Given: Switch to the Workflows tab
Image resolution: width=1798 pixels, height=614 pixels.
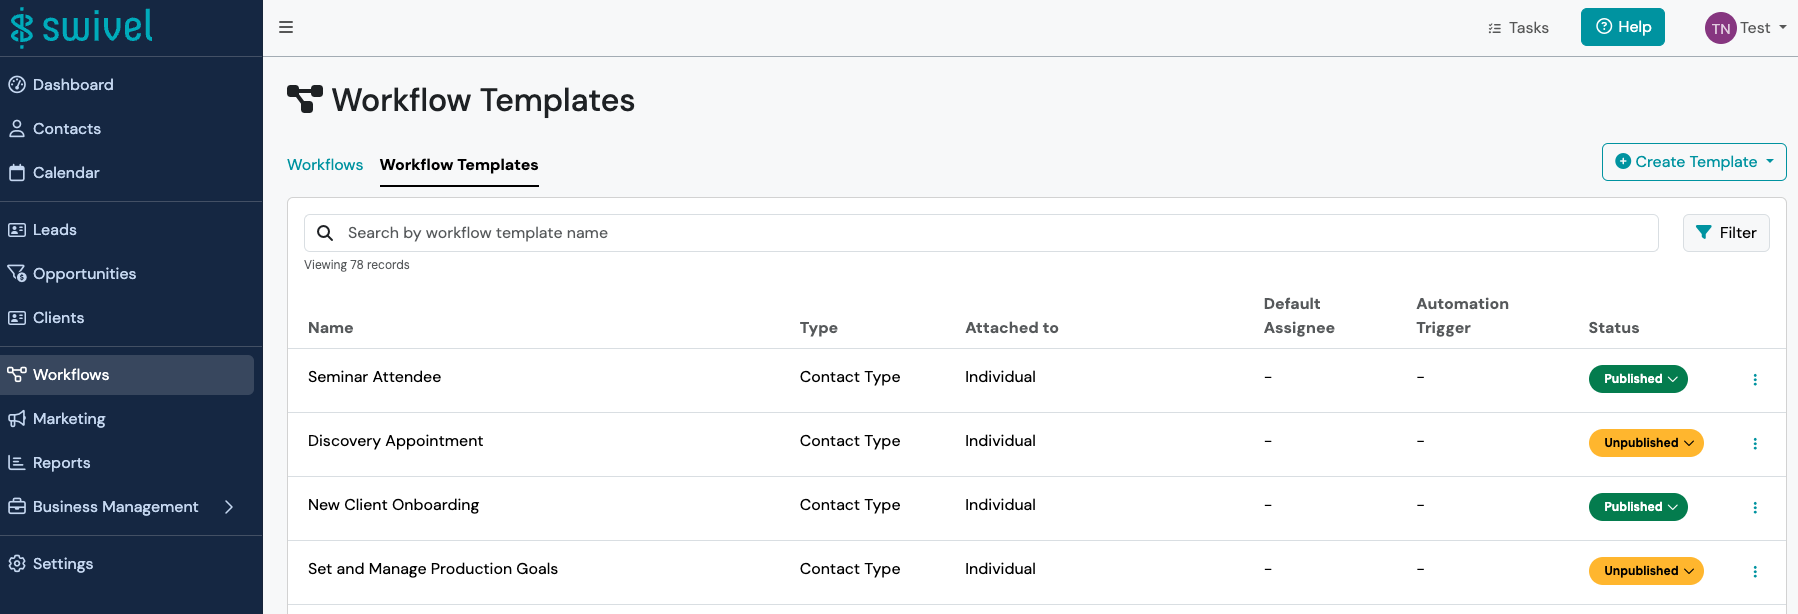Looking at the screenshot, I should tap(325, 165).
